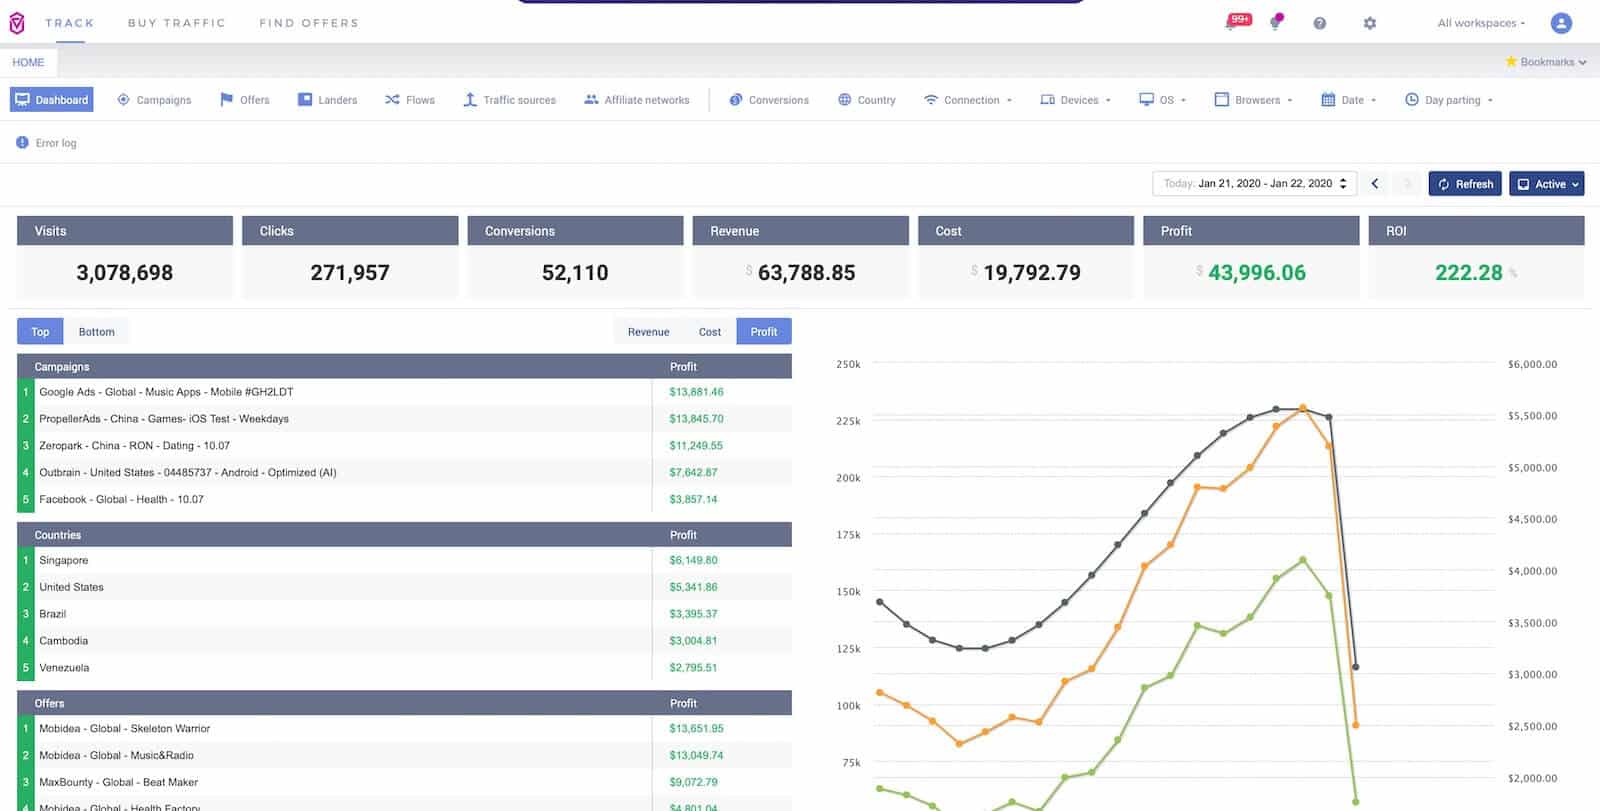Click the Refresh button
Viewport: 1600px width, 811px height.
coord(1465,184)
